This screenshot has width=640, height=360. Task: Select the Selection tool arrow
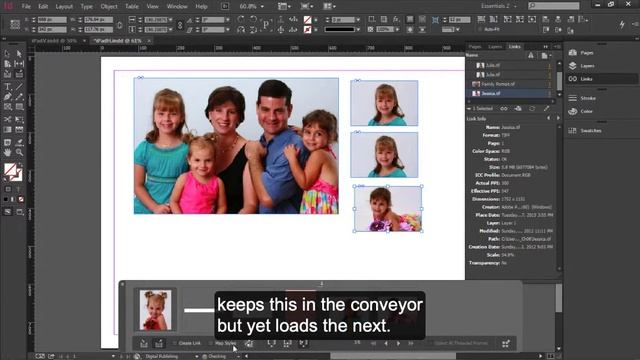coord(7,53)
